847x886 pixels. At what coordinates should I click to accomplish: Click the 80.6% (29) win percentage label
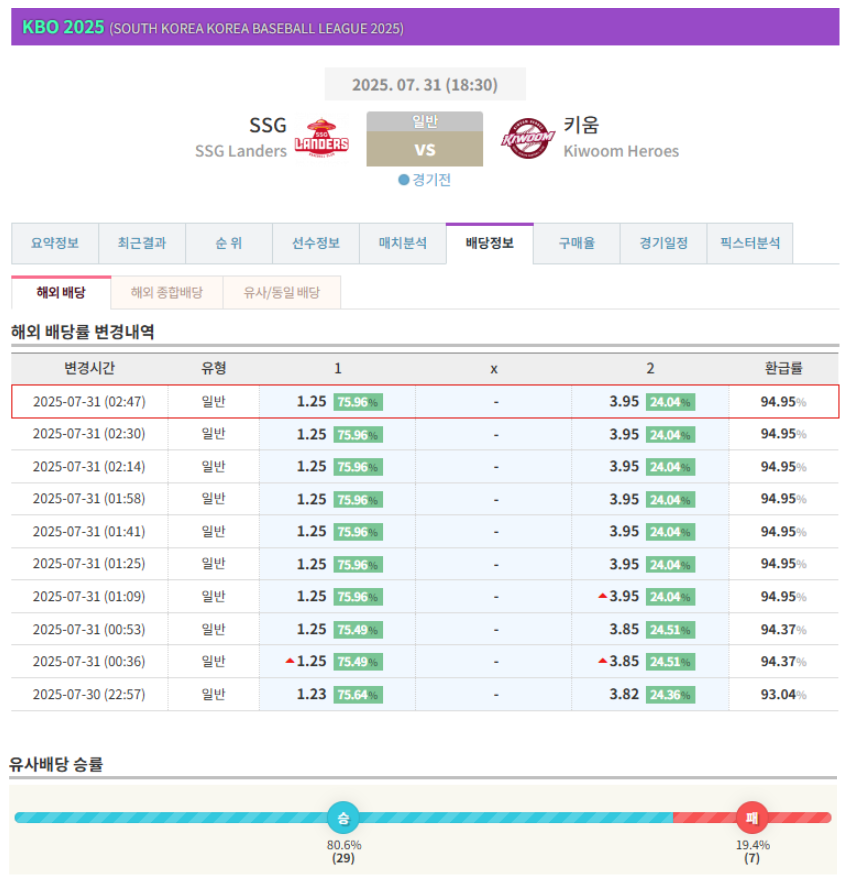344,852
